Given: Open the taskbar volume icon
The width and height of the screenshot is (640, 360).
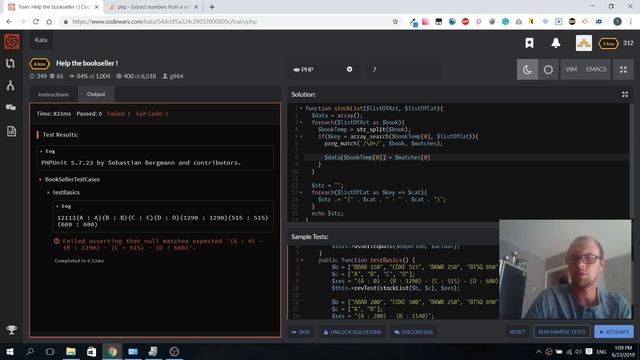Looking at the screenshot, I should pyautogui.click(x=578, y=351).
